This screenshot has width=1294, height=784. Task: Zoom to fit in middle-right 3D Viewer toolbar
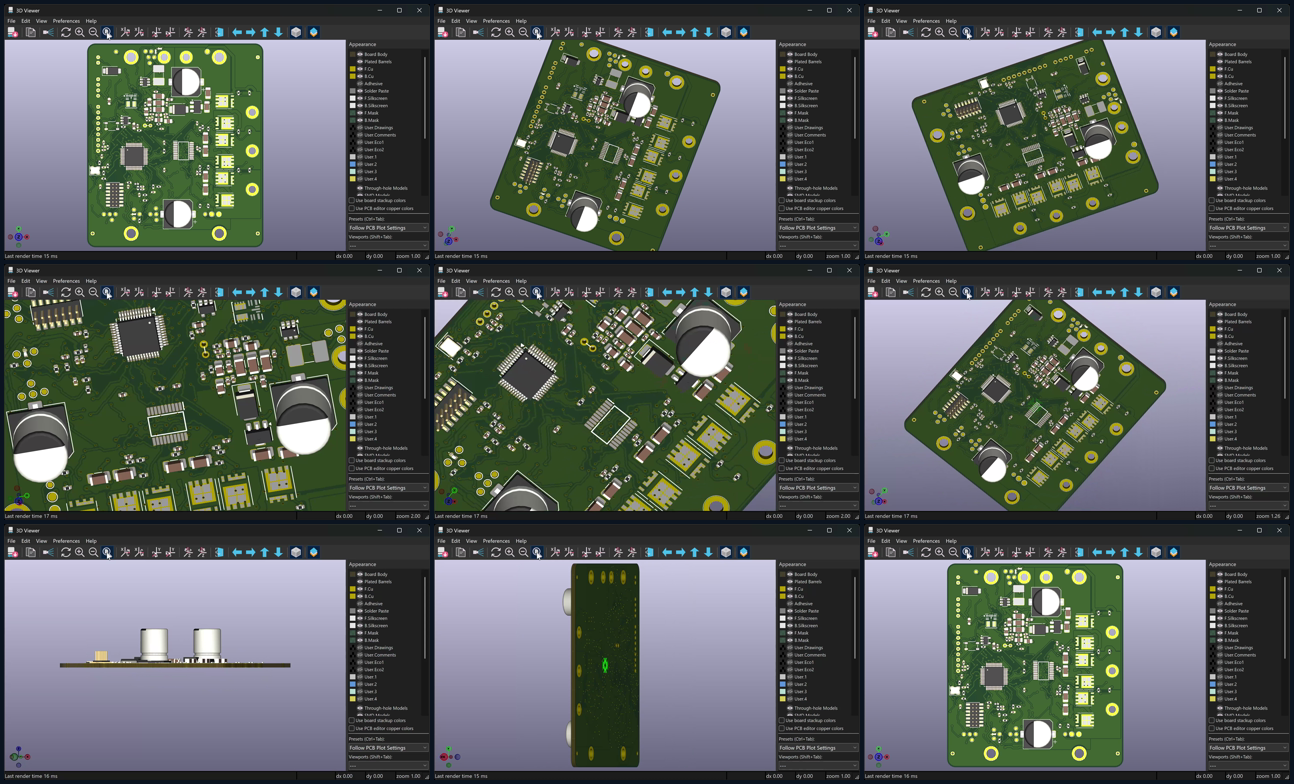[x=967, y=292]
